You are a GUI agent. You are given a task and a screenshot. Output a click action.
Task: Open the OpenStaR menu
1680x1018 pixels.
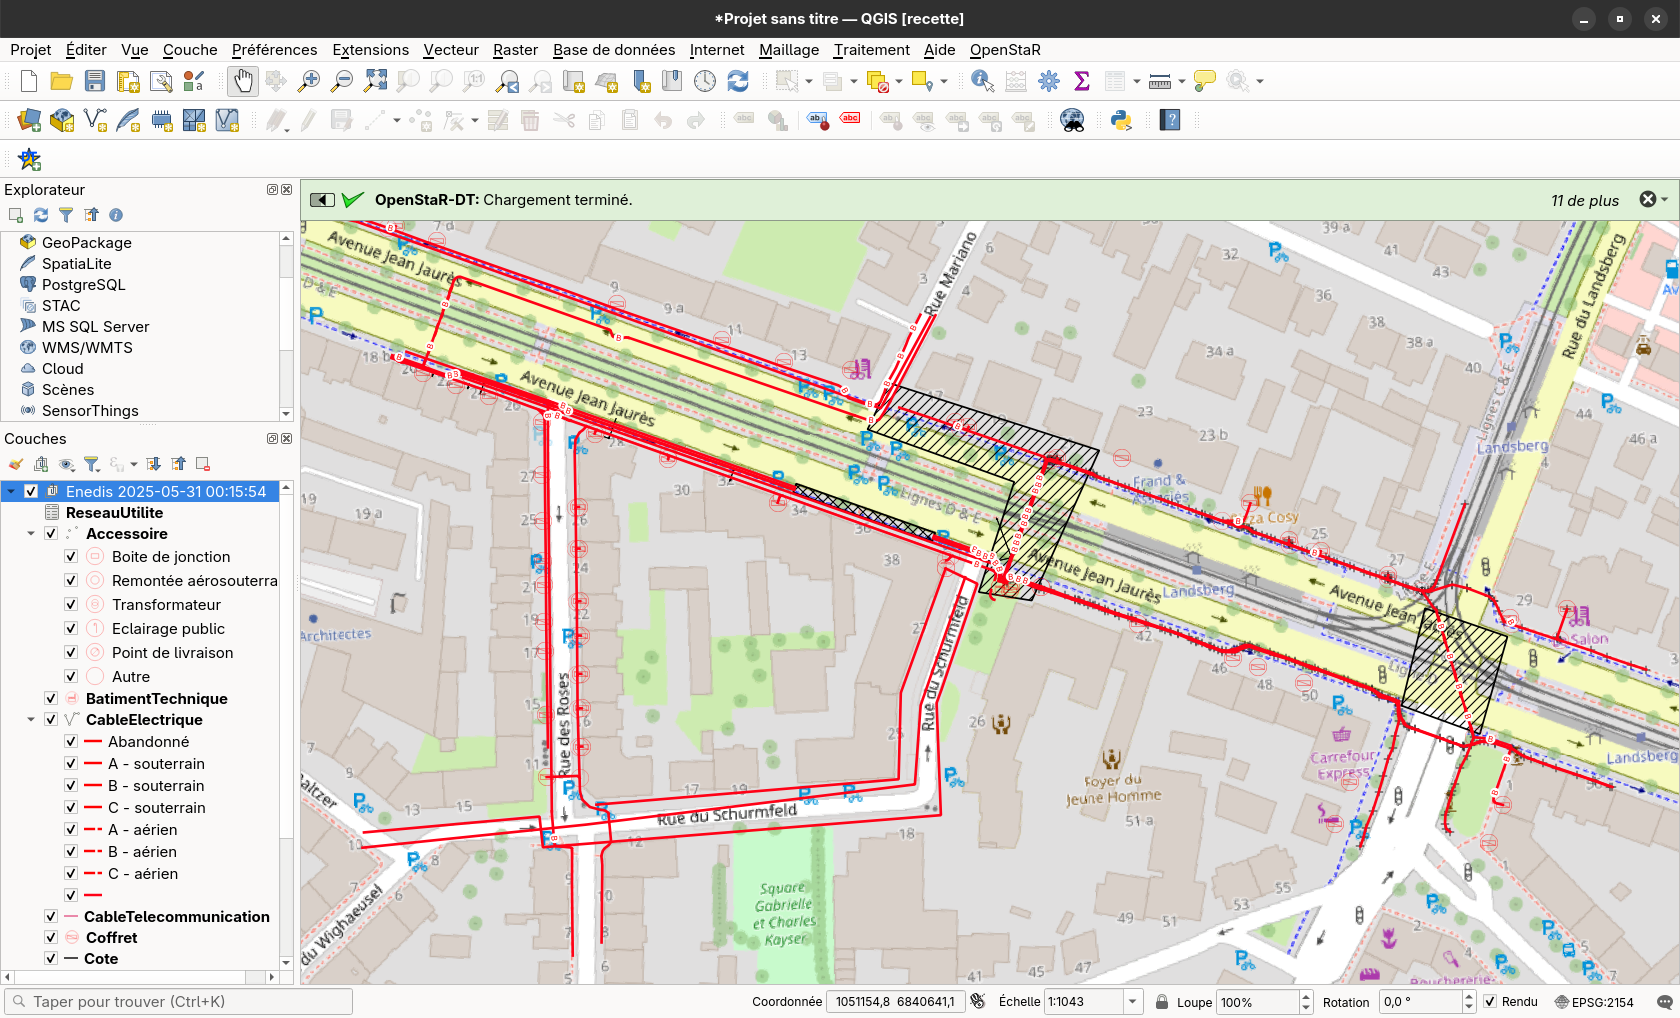(1004, 50)
